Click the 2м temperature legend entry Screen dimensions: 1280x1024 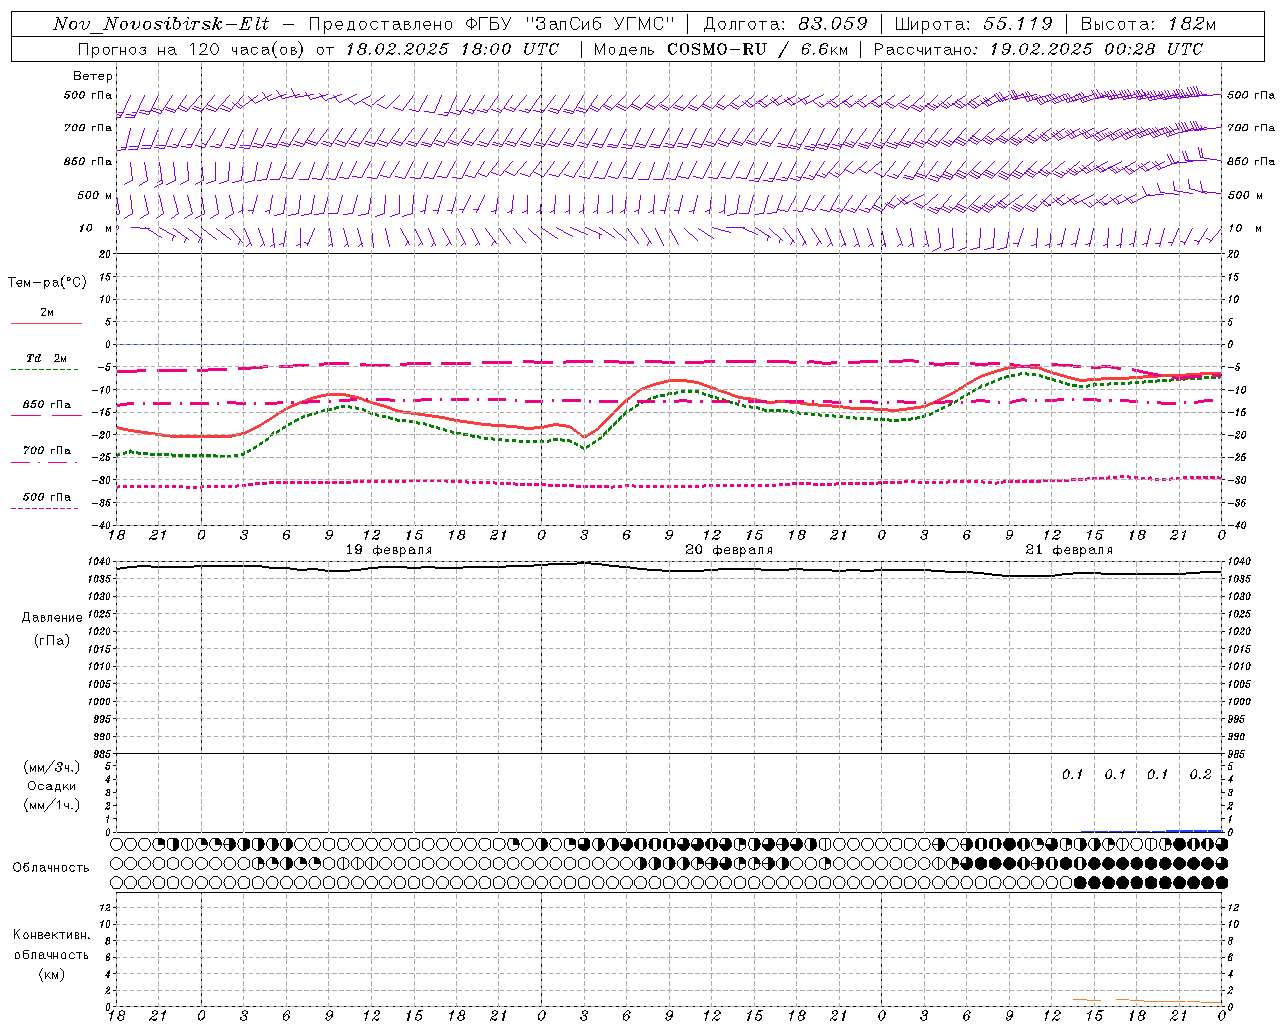coord(47,312)
